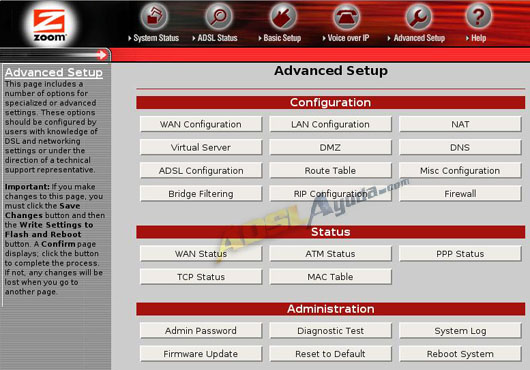Open DNS settings
Viewport: 530px width, 370px height.
[460, 147]
